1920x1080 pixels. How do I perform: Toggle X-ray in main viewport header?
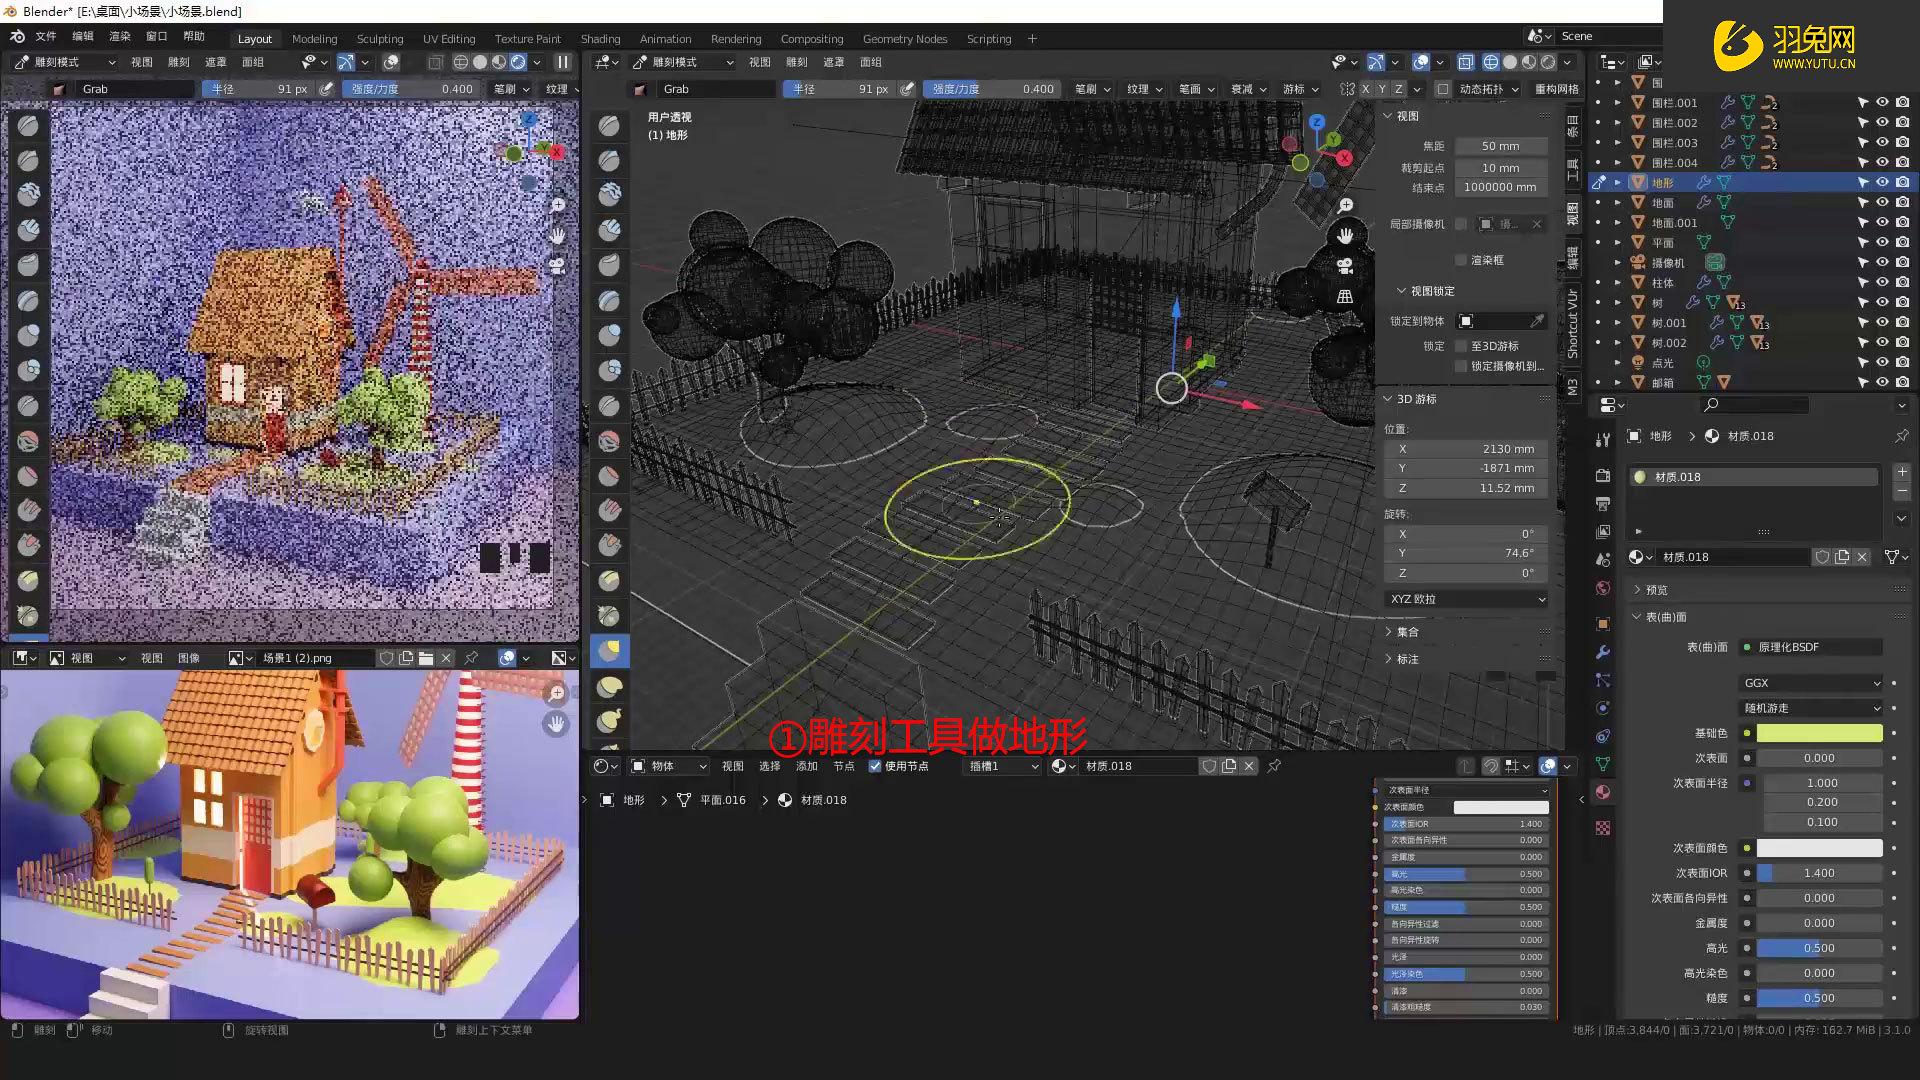point(1465,62)
